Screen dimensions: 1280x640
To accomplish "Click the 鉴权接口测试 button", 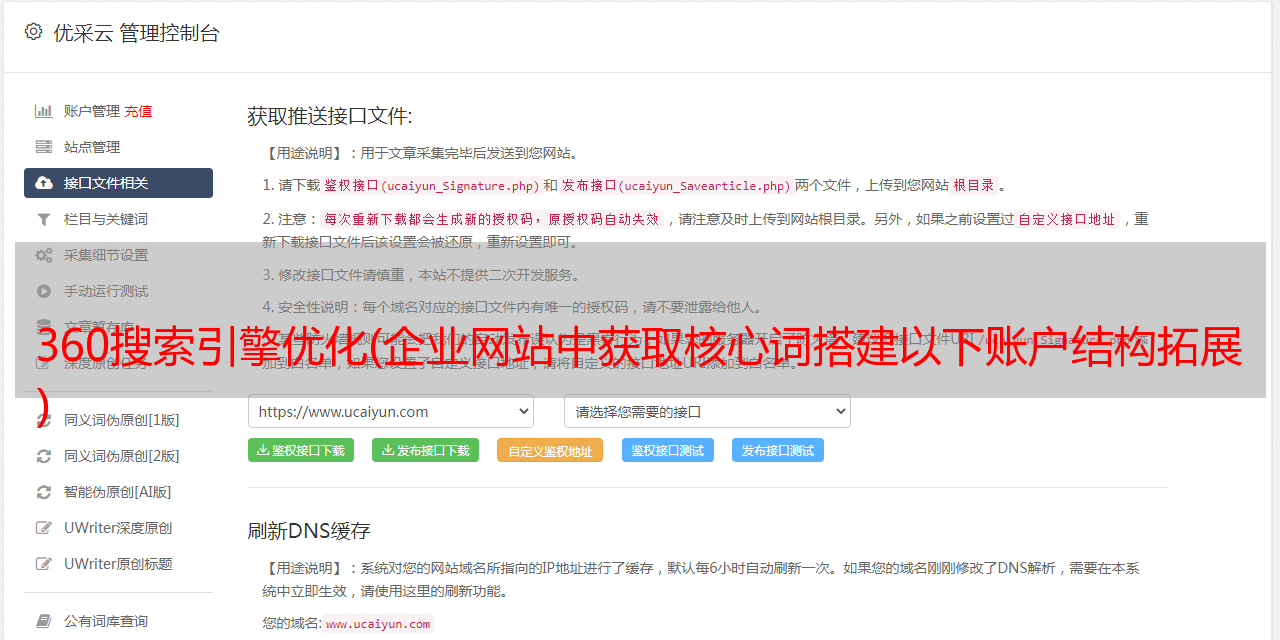I will click(x=668, y=450).
